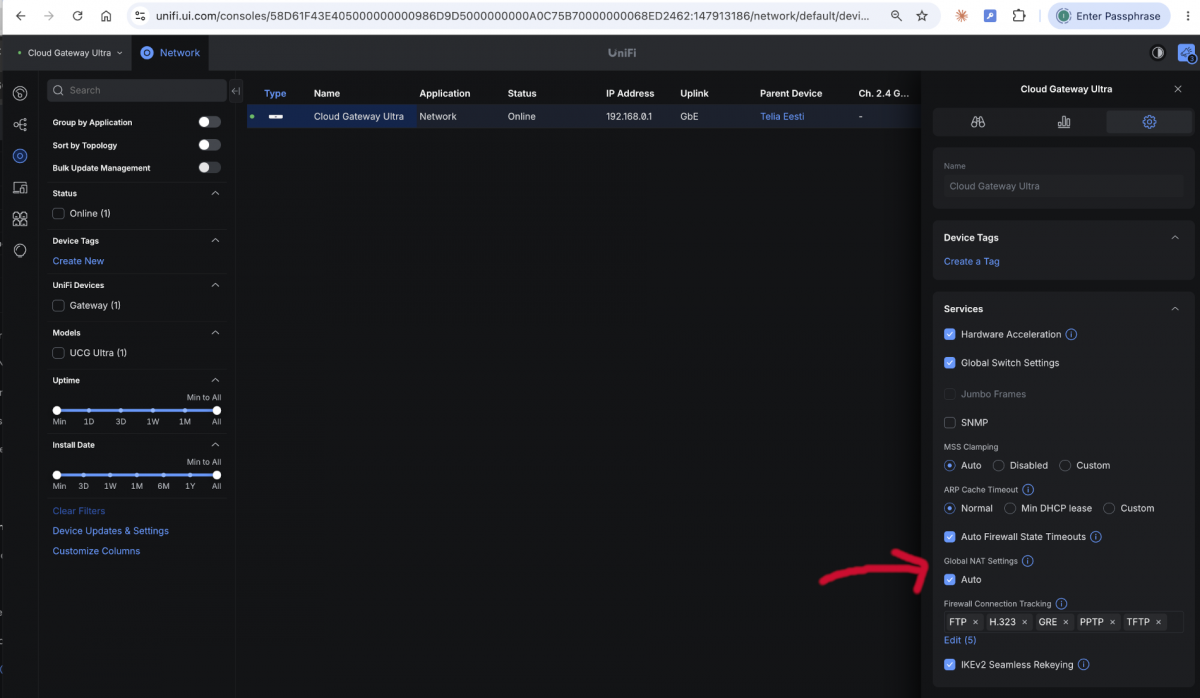
Task: Open site information icon in address bar
Action: pos(140,16)
